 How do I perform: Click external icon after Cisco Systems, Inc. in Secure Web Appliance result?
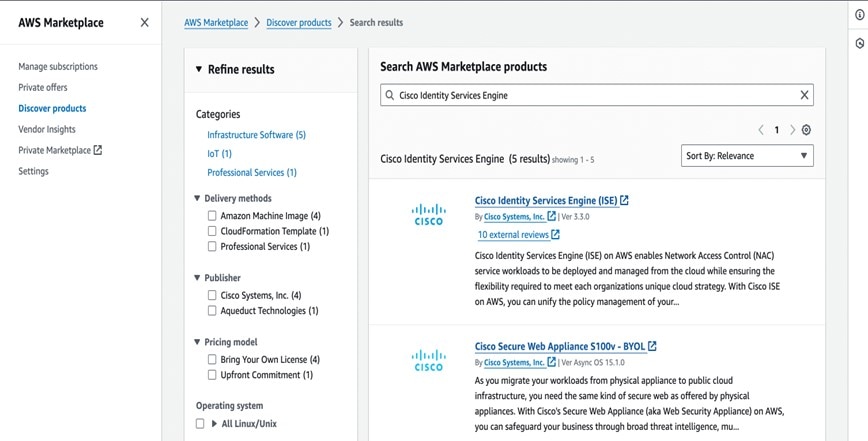click(x=551, y=362)
